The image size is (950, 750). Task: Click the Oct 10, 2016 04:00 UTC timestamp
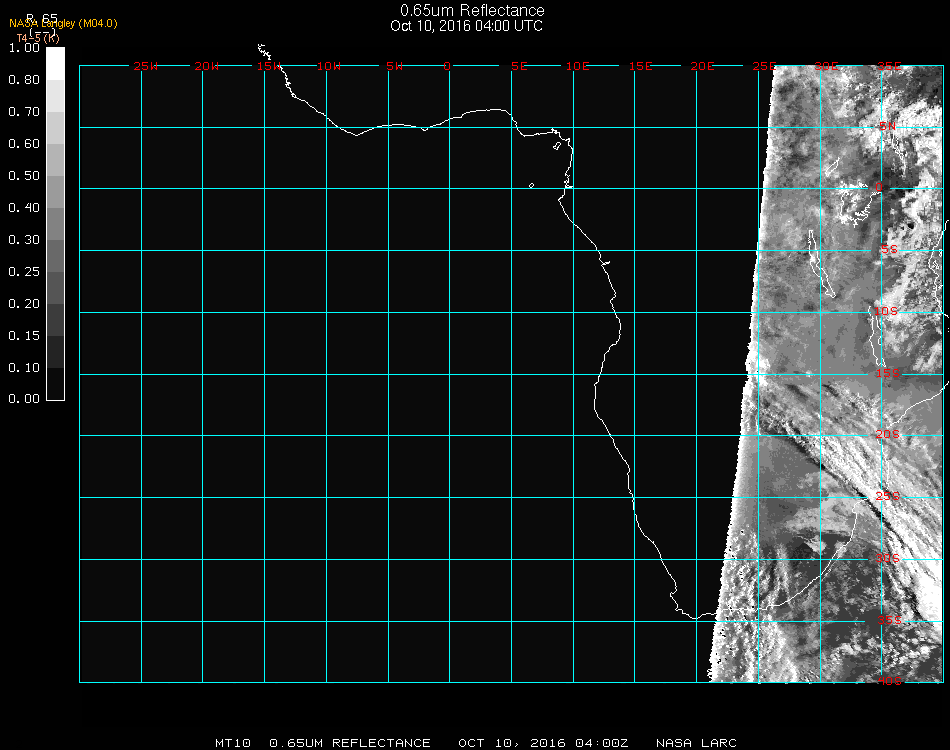point(467,26)
